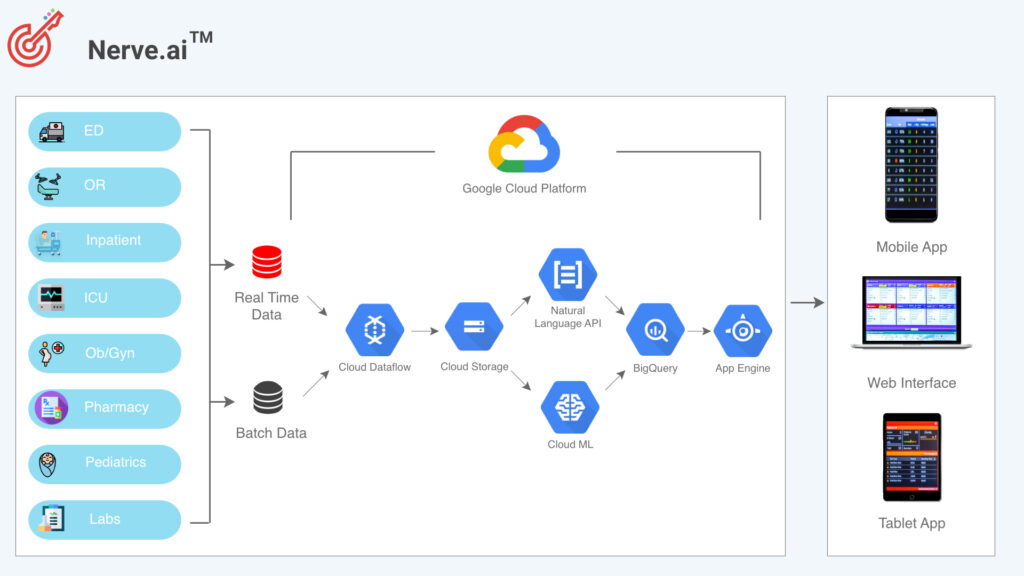This screenshot has width=1024, height=576.
Task: Click the heart monitor icon in ICU pill
Action: (x=52, y=298)
